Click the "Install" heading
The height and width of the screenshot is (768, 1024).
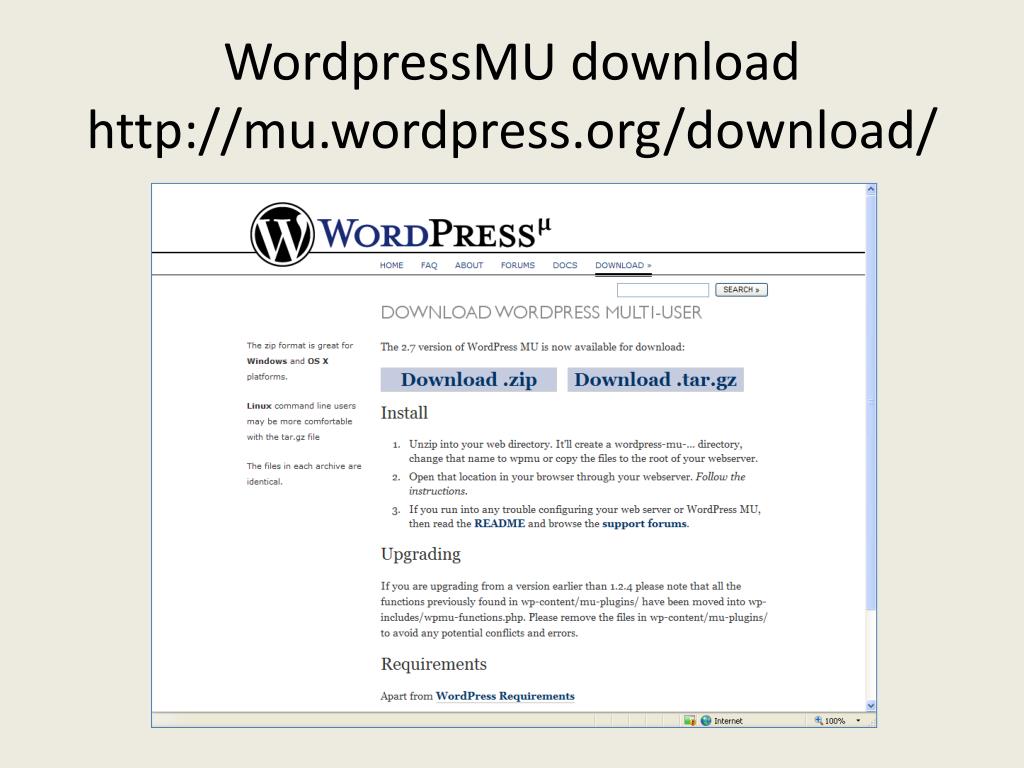point(404,413)
